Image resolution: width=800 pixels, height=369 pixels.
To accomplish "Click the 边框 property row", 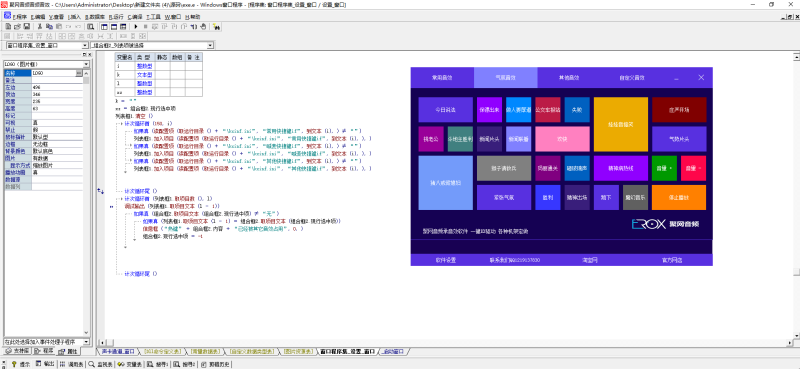I will tap(43, 144).
